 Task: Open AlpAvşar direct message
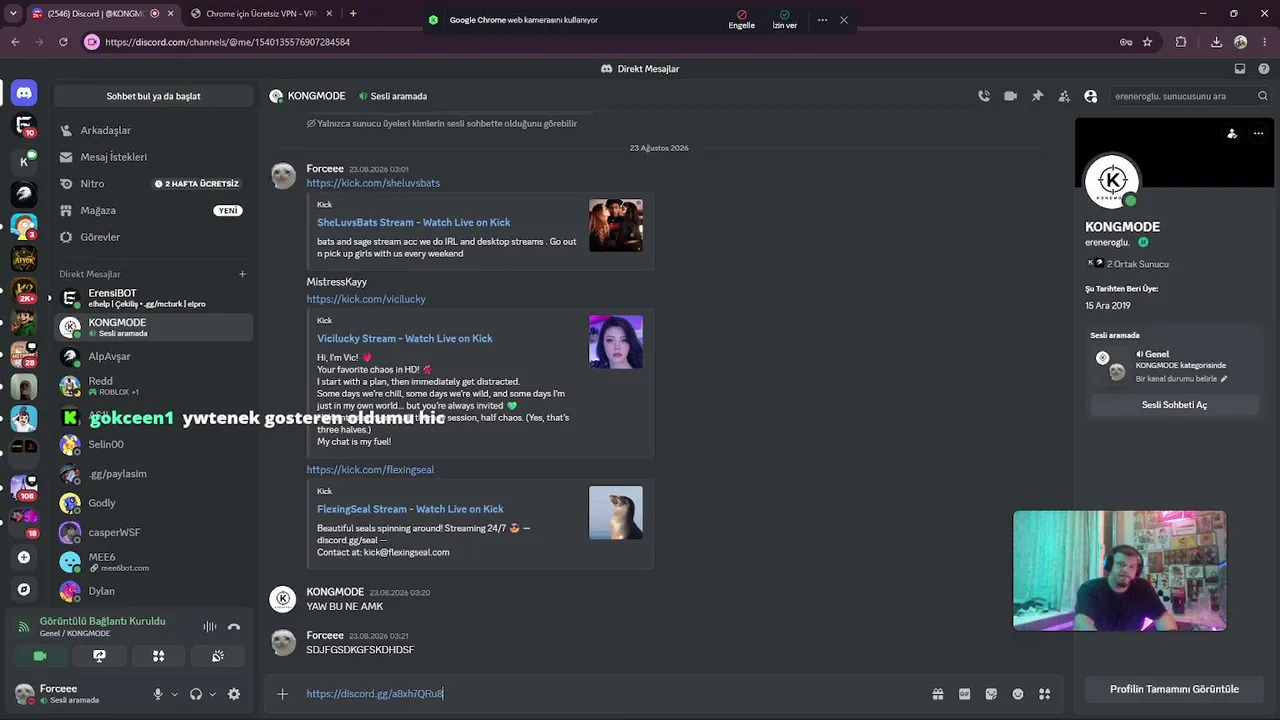coord(153,356)
